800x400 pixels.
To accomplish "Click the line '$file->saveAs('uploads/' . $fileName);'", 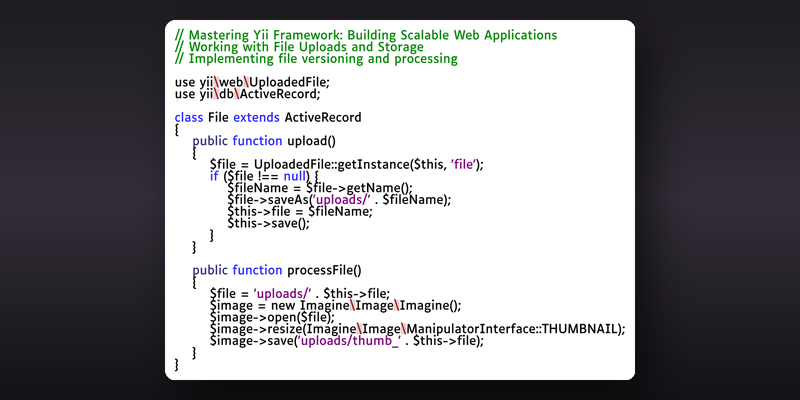I will (339, 199).
